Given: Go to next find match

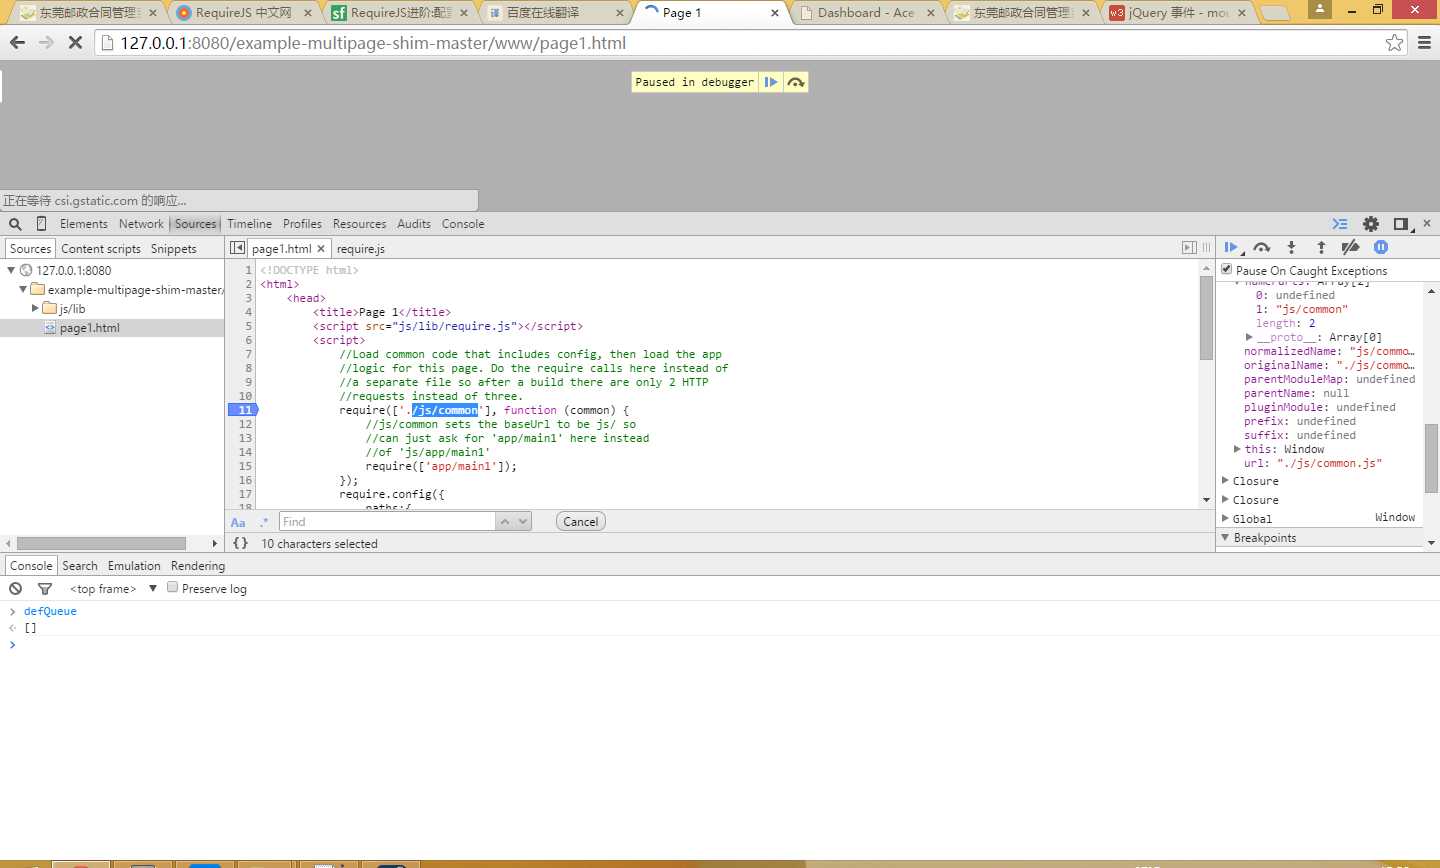Looking at the screenshot, I should (523, 521).
